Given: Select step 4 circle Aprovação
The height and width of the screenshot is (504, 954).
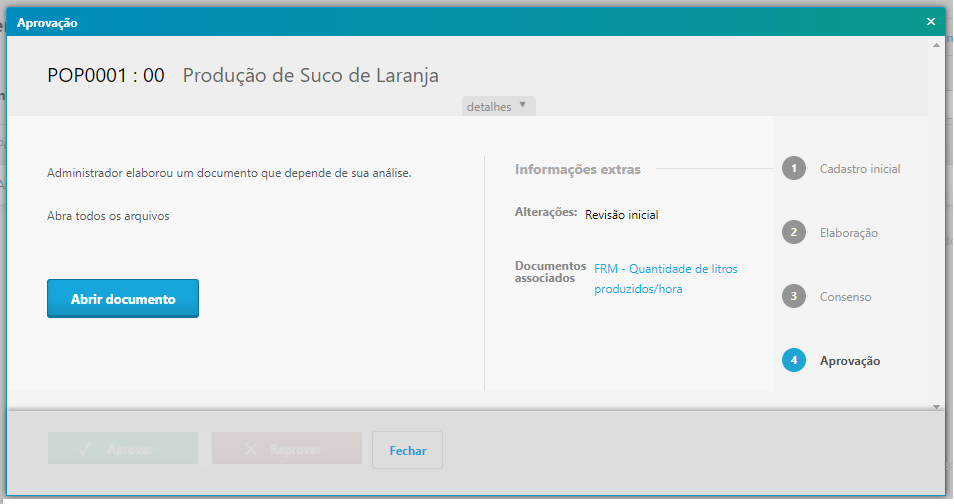Looking at the screenshot, I should 794,360.
